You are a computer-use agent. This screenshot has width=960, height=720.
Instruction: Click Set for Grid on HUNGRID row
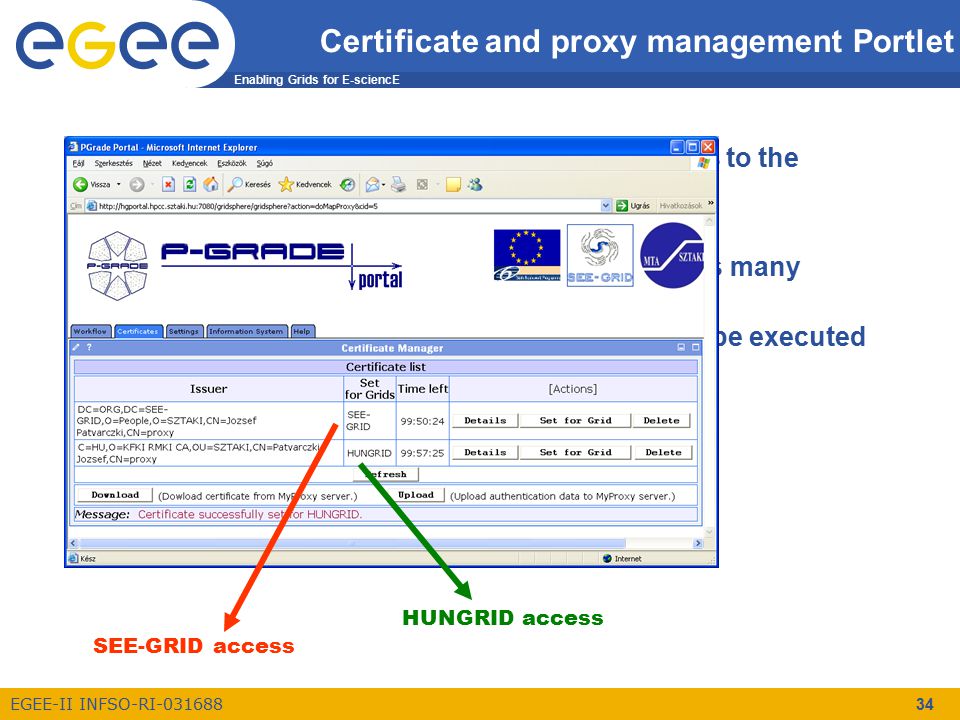tap(576, 452)
